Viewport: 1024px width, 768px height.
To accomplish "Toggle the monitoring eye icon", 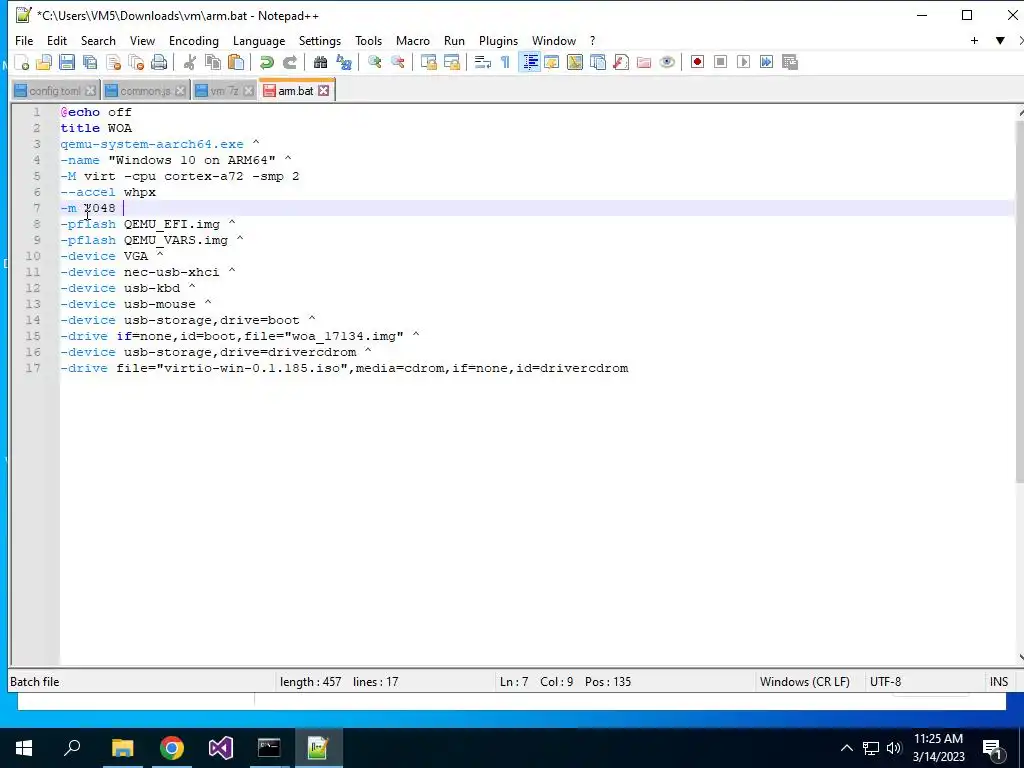I will click(x=667, y=62).
